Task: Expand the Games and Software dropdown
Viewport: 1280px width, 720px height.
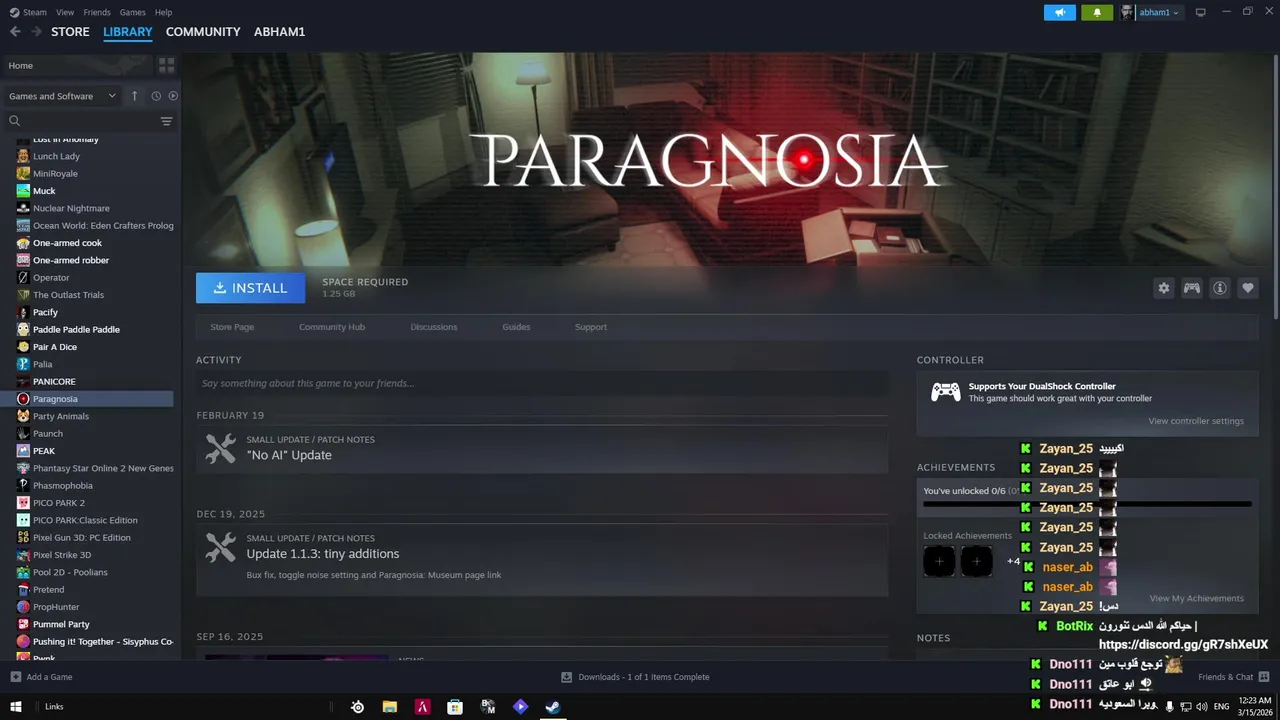Action: click(62, 96)
